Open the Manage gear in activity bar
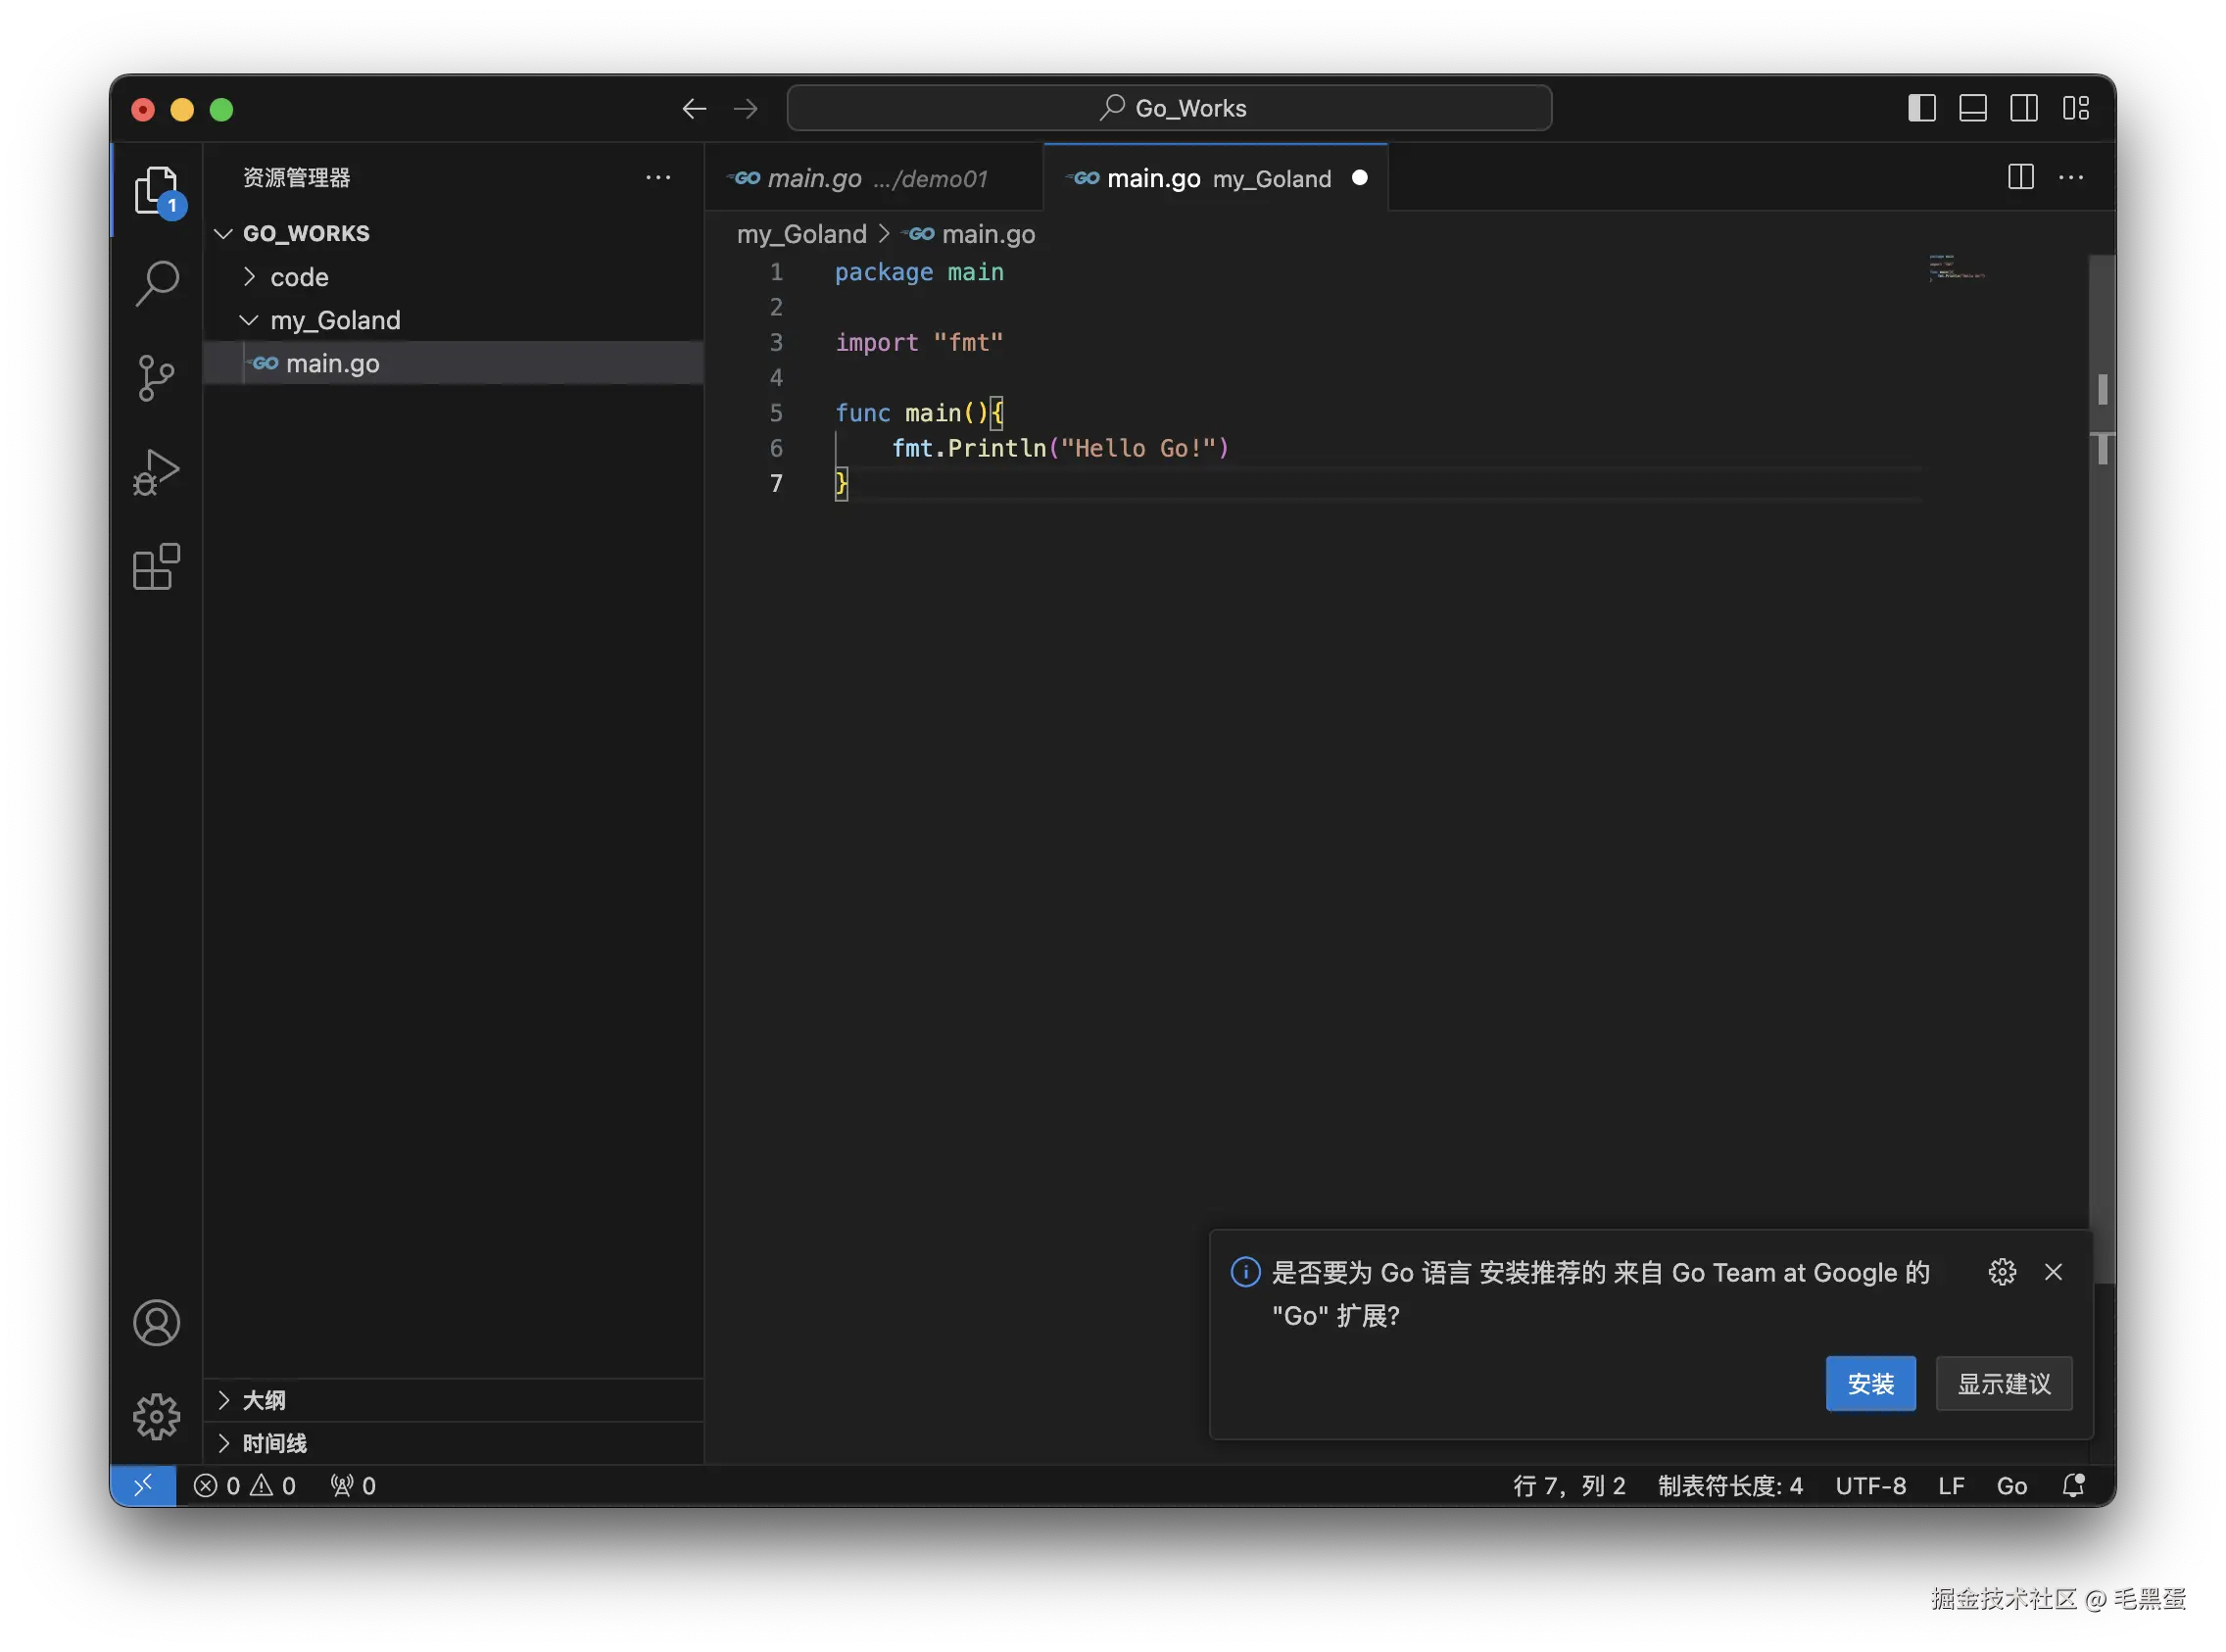 (156, 1416)
